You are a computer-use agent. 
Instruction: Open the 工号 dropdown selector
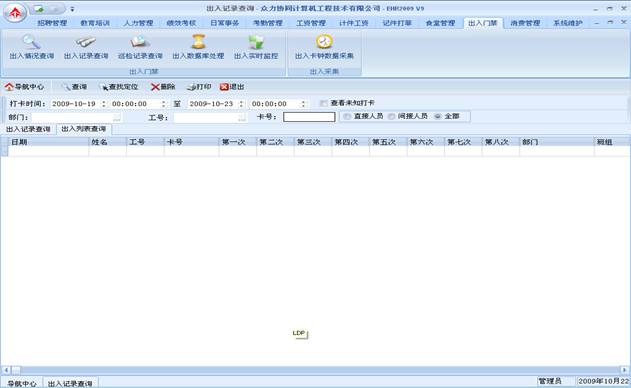(x=242, y=117)
